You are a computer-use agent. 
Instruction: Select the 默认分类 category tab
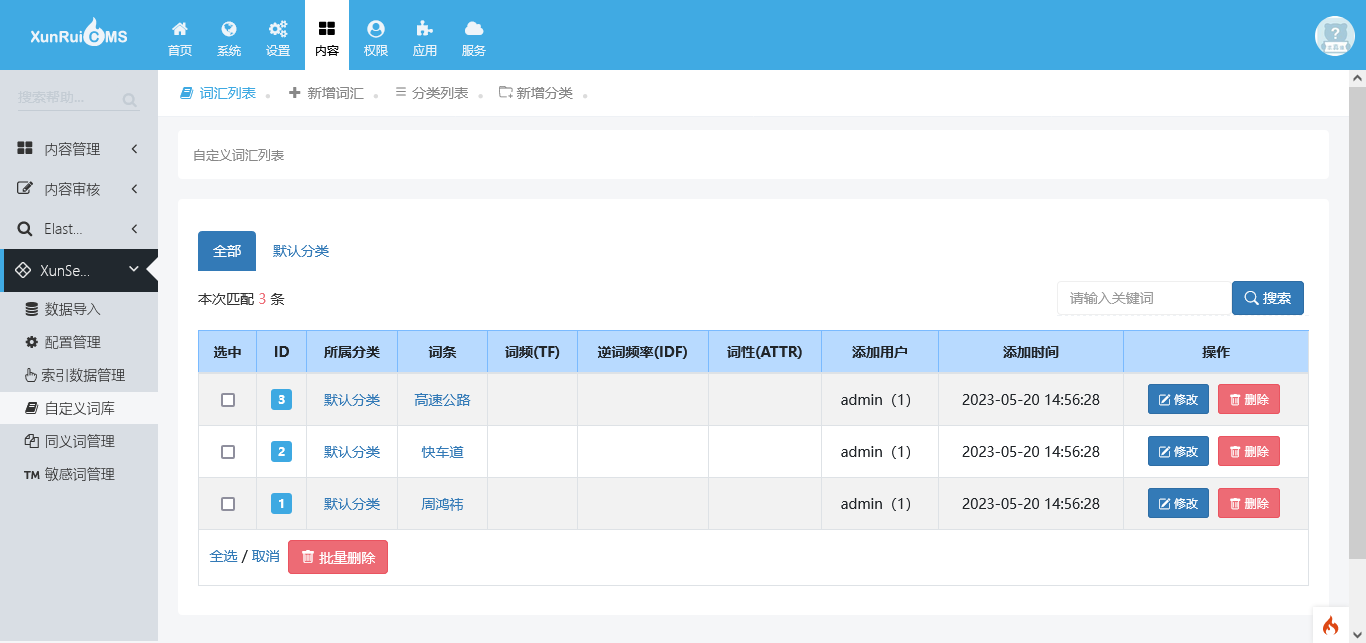301,251
